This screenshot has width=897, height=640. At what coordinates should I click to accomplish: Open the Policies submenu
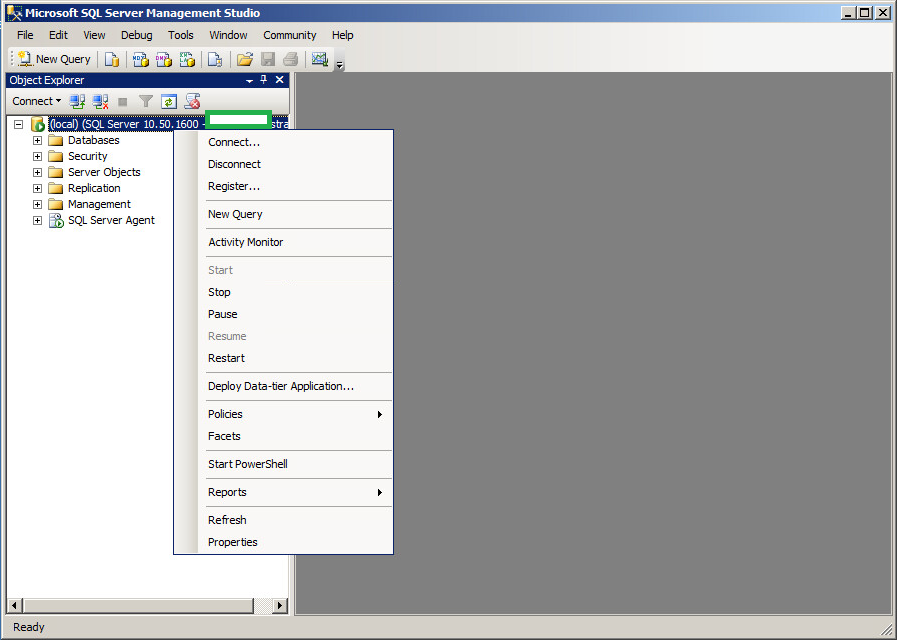point(295,415)
